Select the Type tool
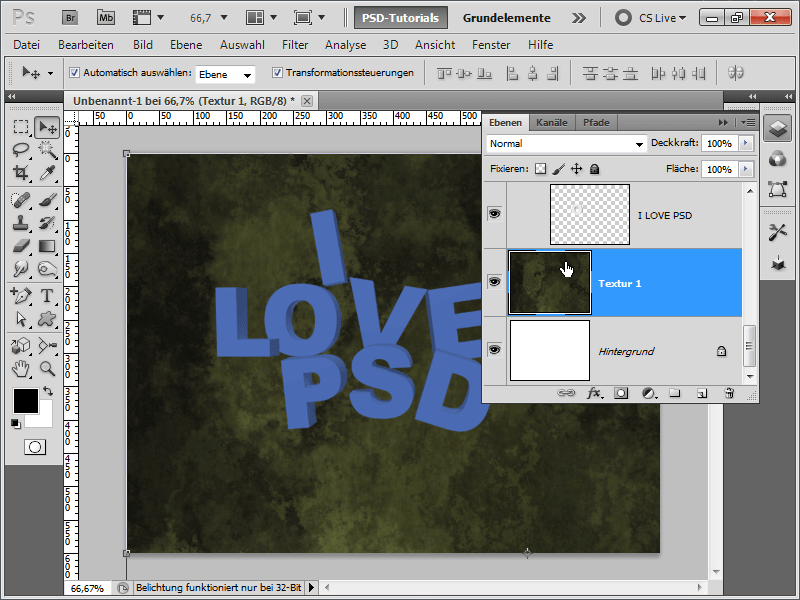Viewport: 800px width, 600px height. 47,296
